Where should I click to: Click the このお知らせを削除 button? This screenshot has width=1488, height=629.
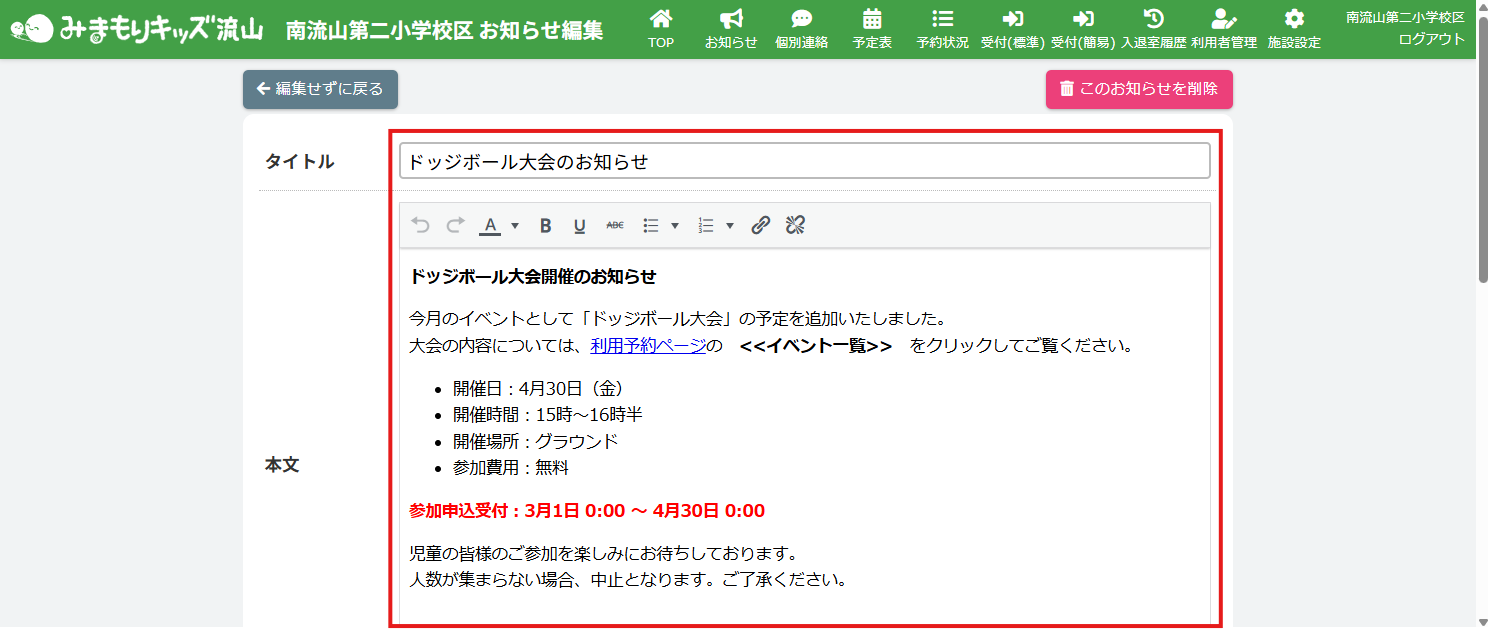[x=1139, y=89]
